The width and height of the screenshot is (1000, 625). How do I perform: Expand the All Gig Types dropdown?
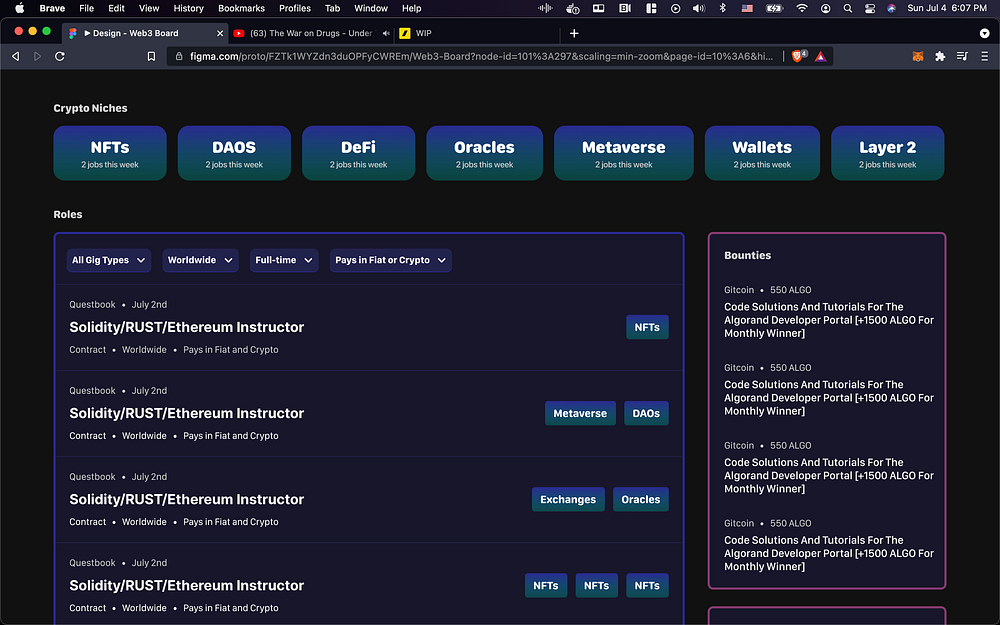coord(109,260)
